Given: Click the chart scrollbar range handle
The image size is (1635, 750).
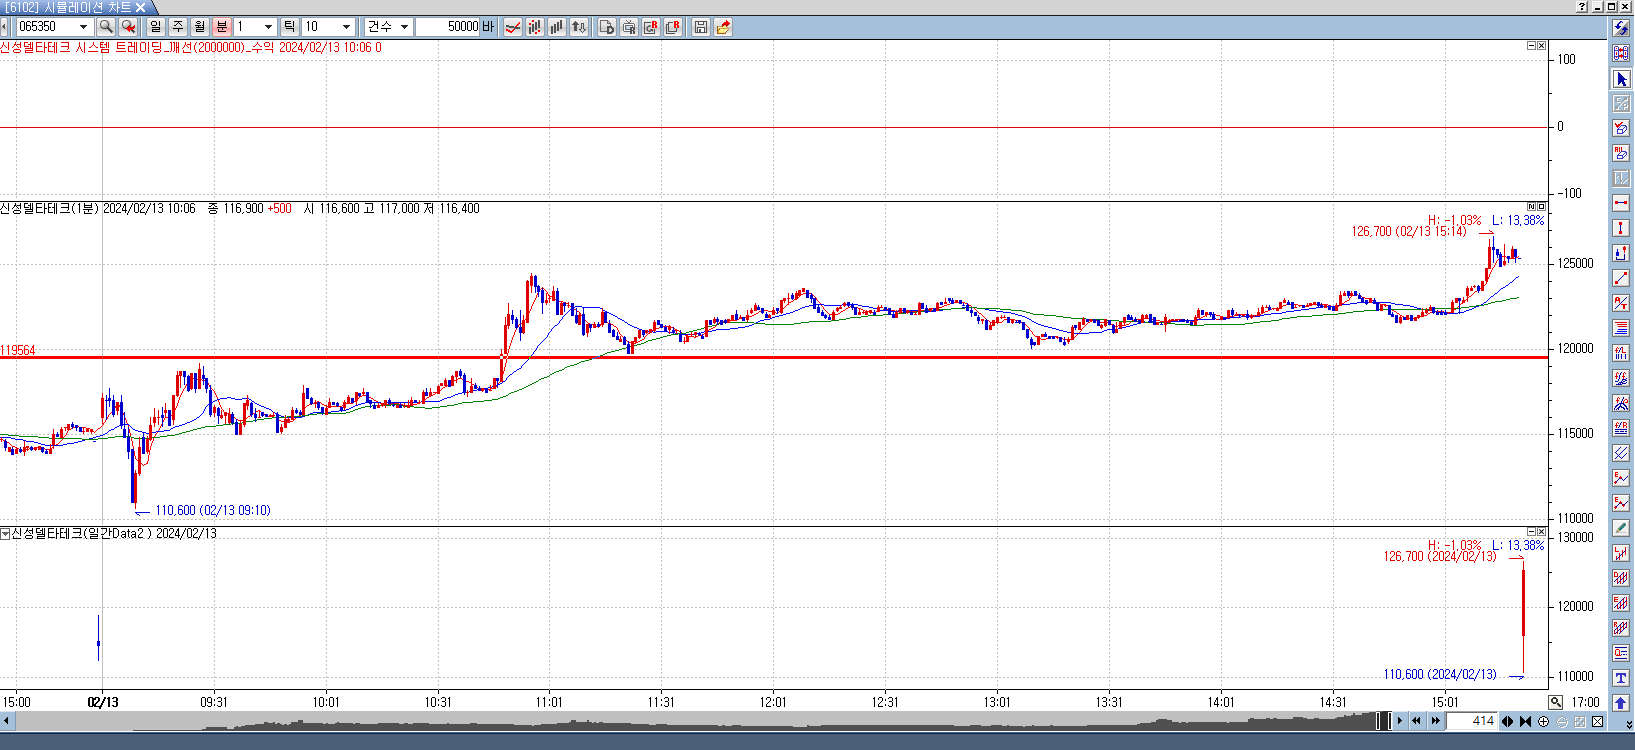Looking at the screenshot, I should click(1383, 721).
